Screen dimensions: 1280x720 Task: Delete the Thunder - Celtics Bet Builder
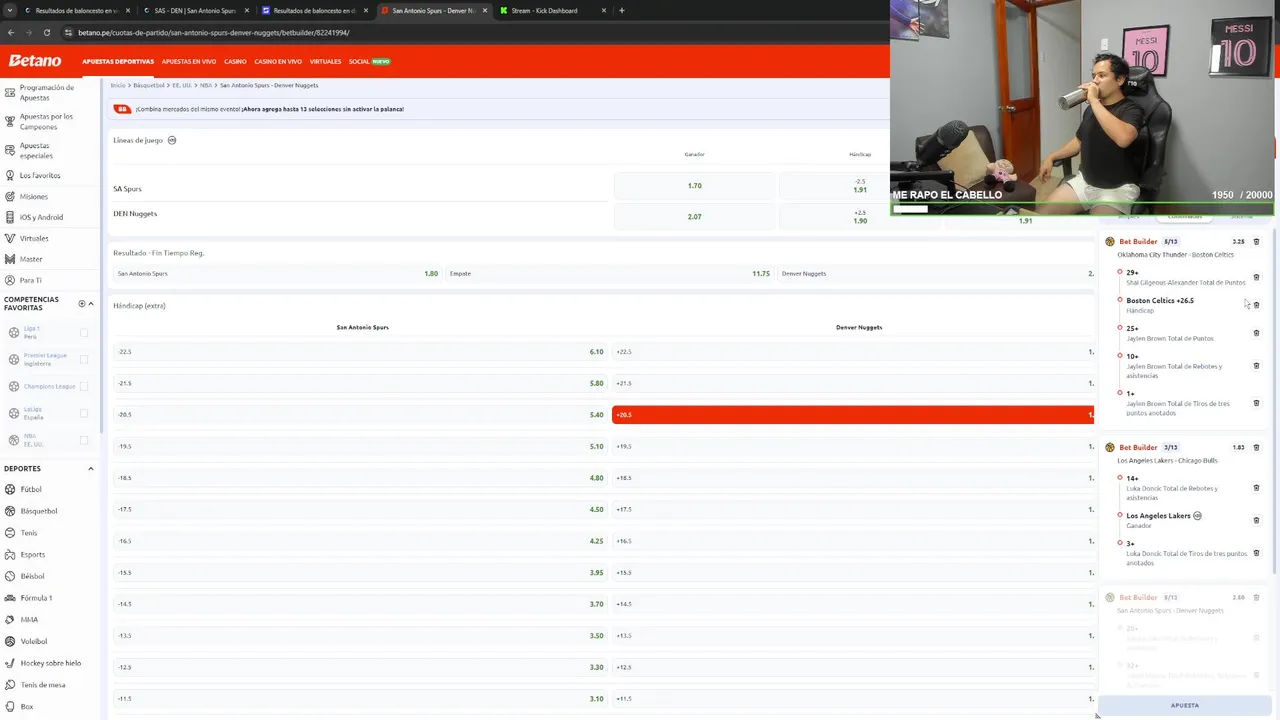coord(1257,241)
